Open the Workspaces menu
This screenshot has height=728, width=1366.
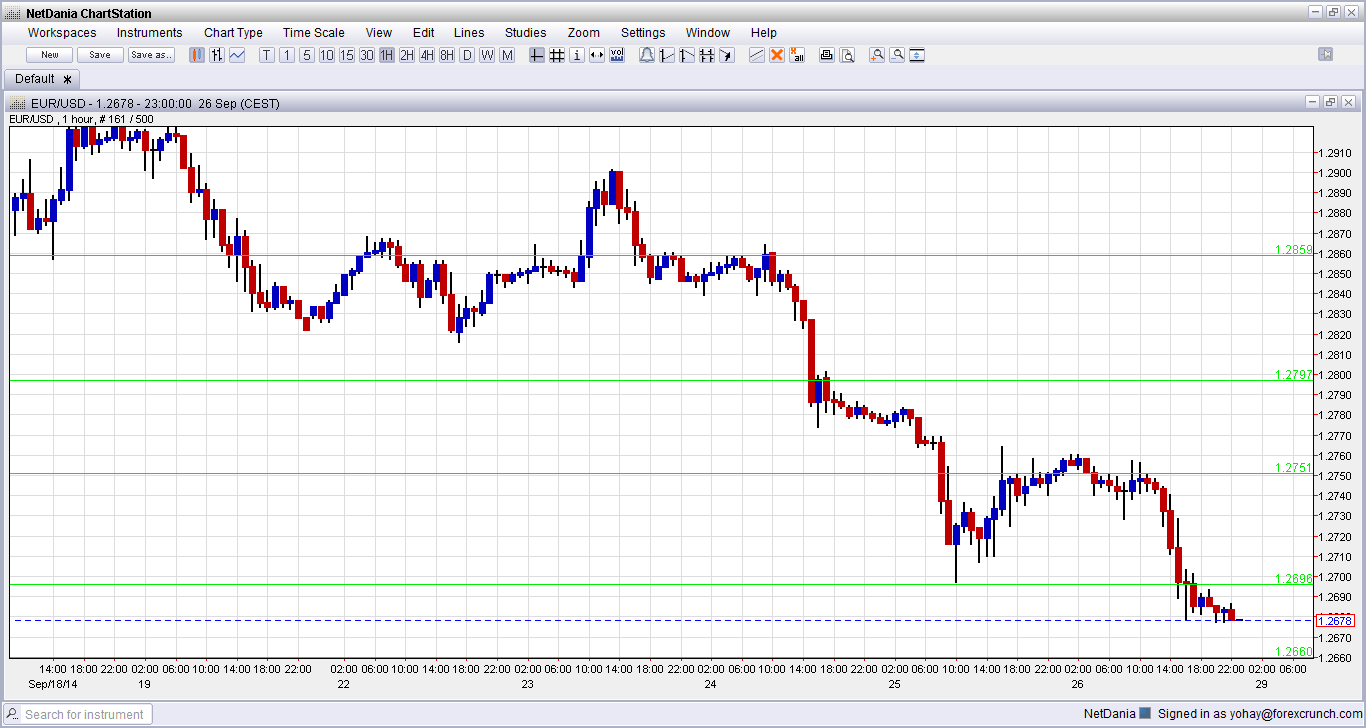[61, 32]
